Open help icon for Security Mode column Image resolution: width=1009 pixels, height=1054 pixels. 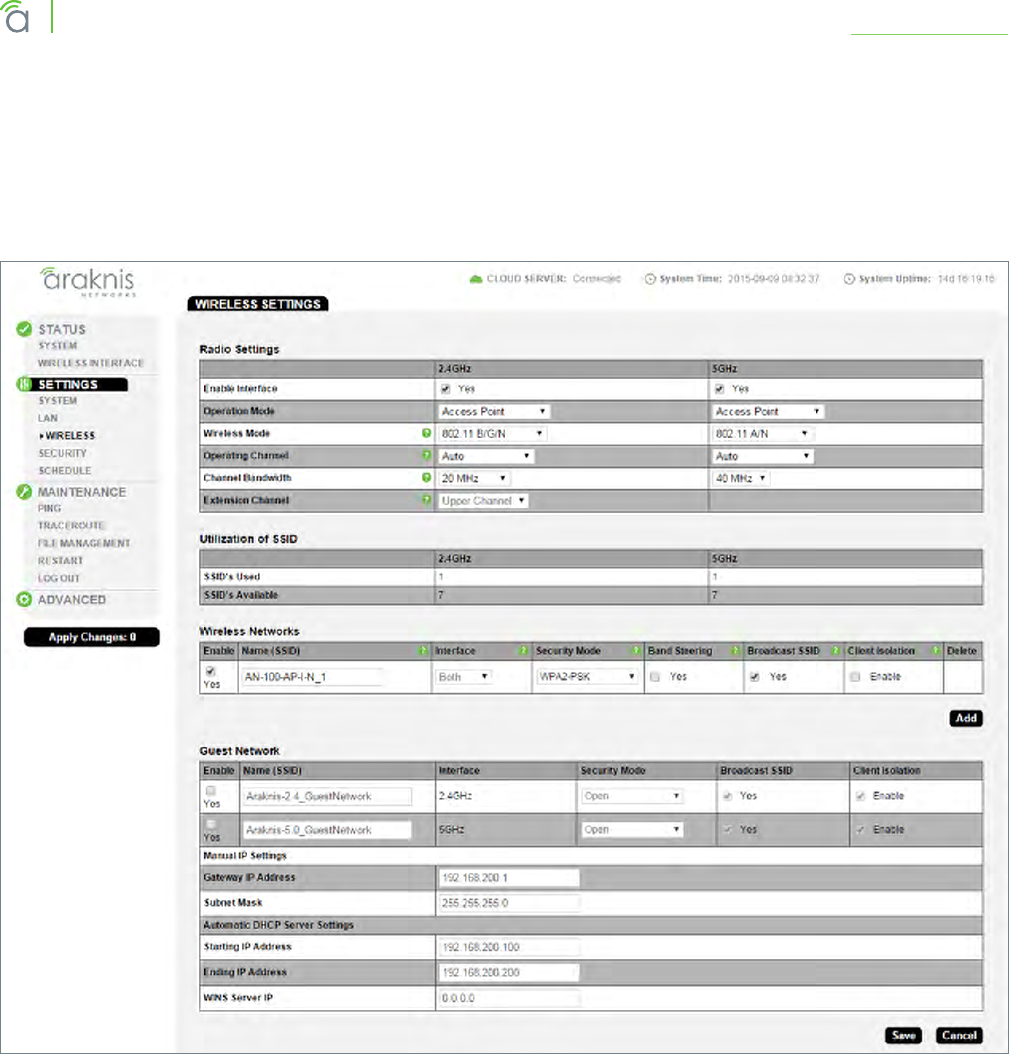(x=635, y=650)
